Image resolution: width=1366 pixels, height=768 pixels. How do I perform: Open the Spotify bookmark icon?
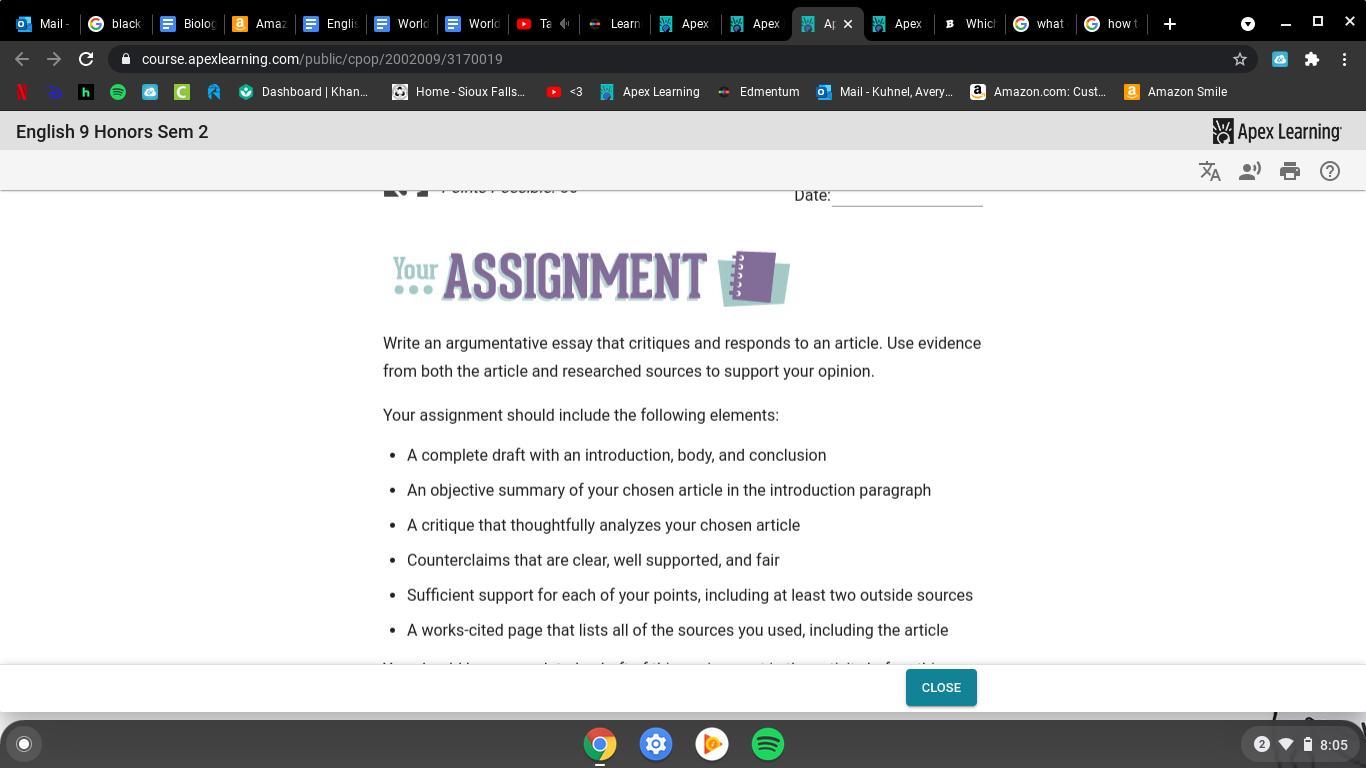(118, 92)
